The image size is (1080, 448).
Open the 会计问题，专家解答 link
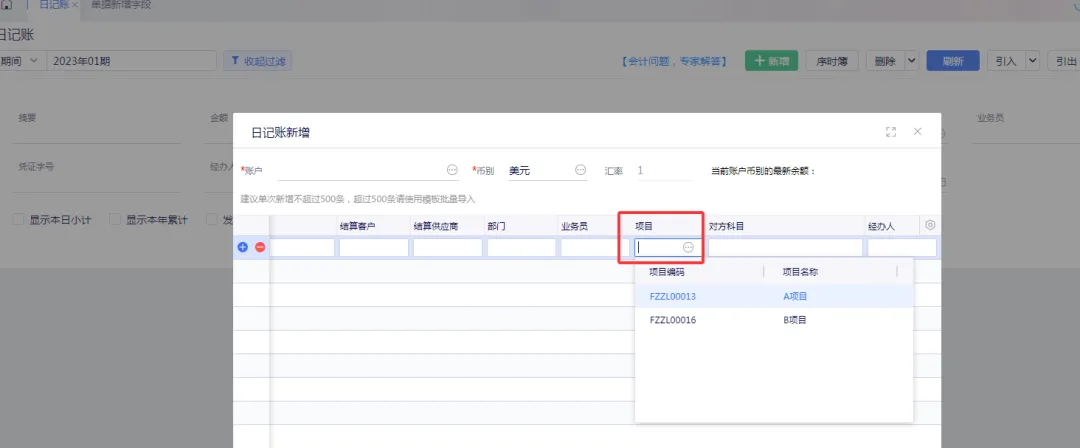pos(674,61)
